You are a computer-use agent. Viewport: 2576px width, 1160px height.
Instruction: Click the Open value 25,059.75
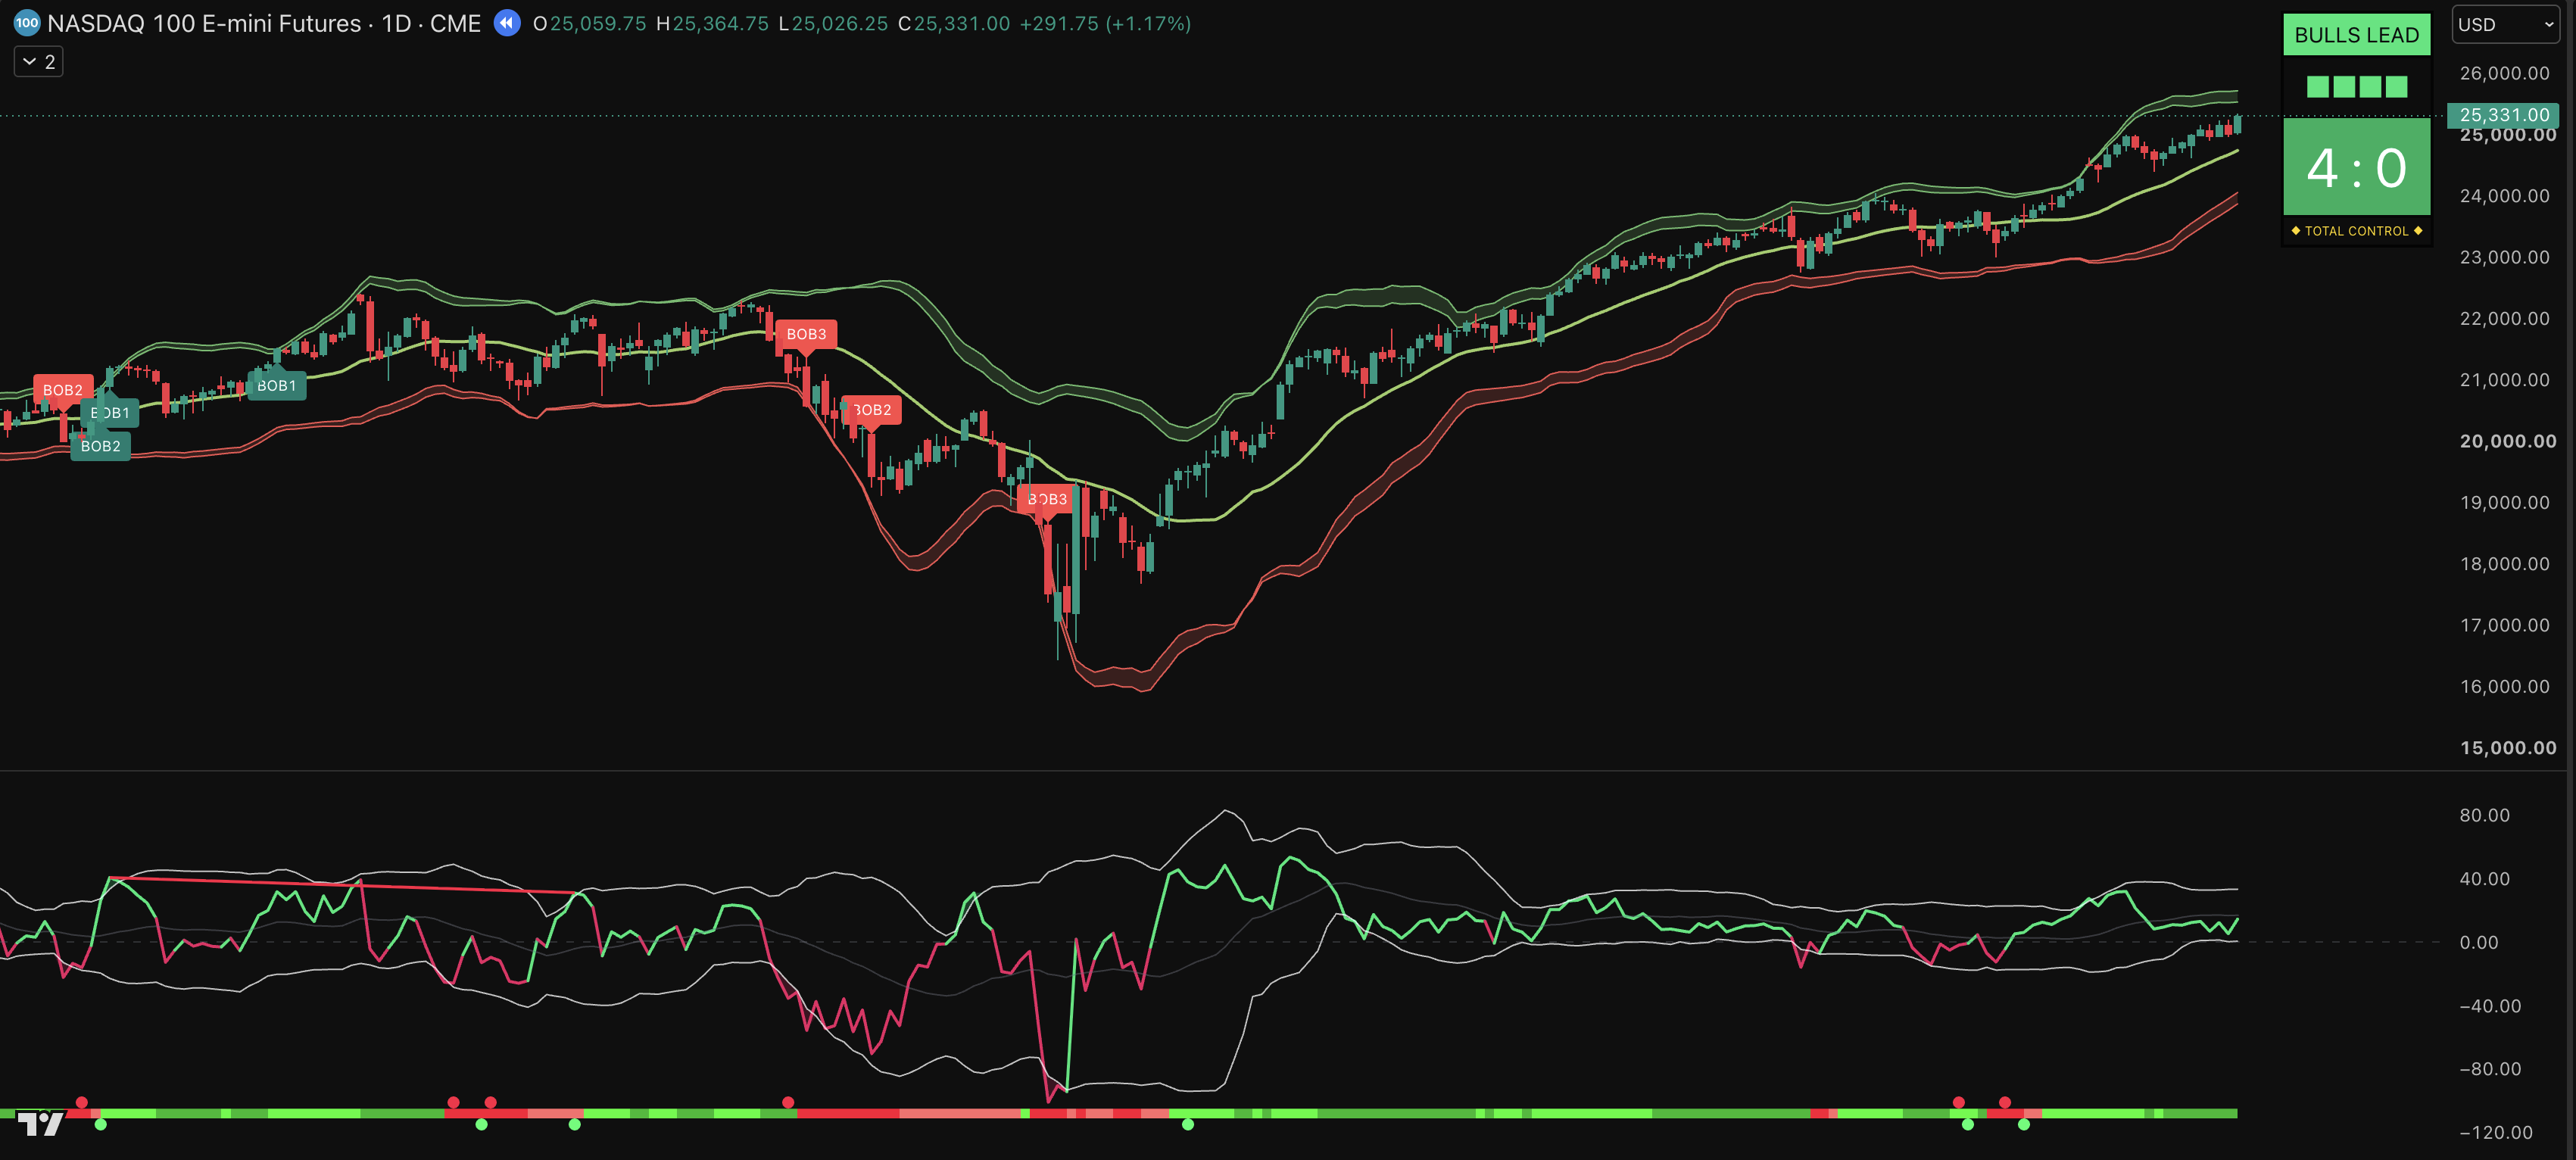point(598,23)
